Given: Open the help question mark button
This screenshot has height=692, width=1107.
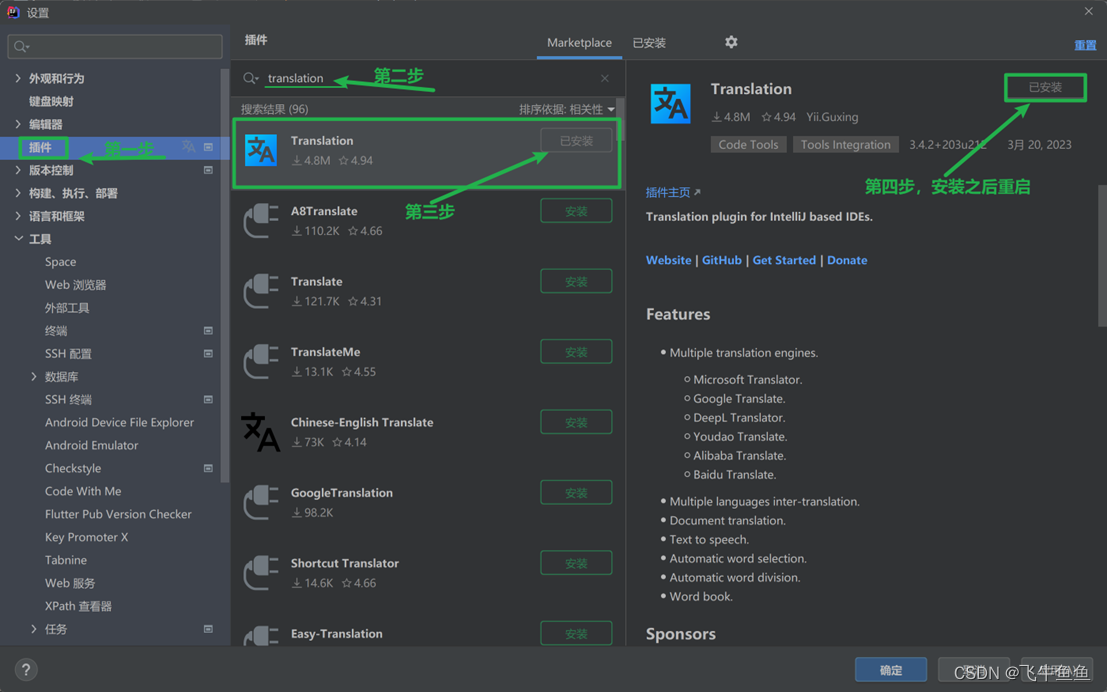Looking at the screenshot, I should (x=26, y=669).
